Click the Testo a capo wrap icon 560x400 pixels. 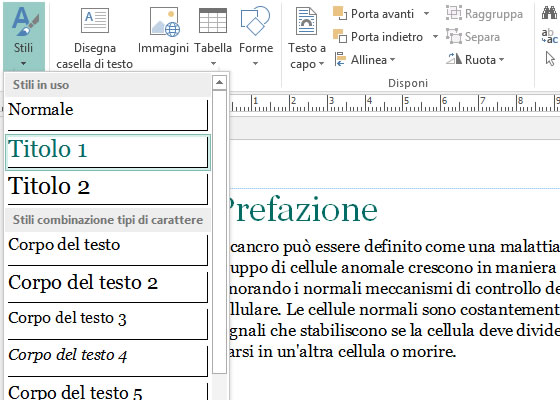coord(306,21)
